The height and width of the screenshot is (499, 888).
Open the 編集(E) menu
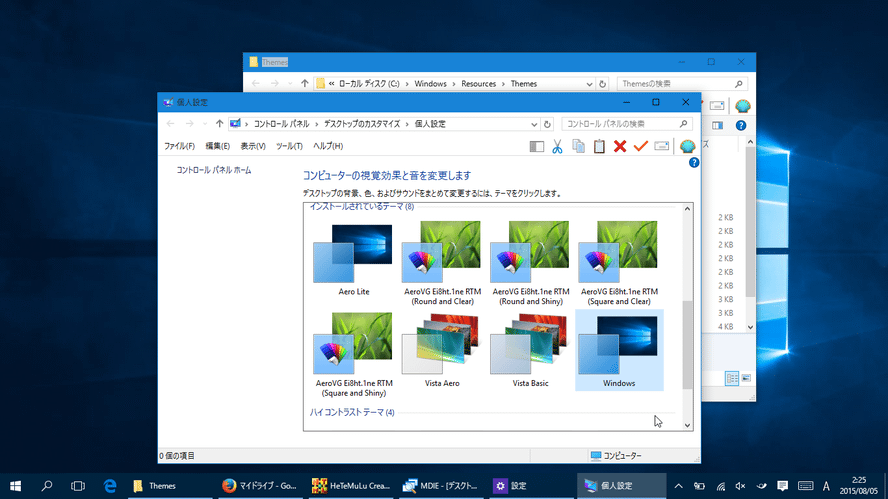click(217, 146)
